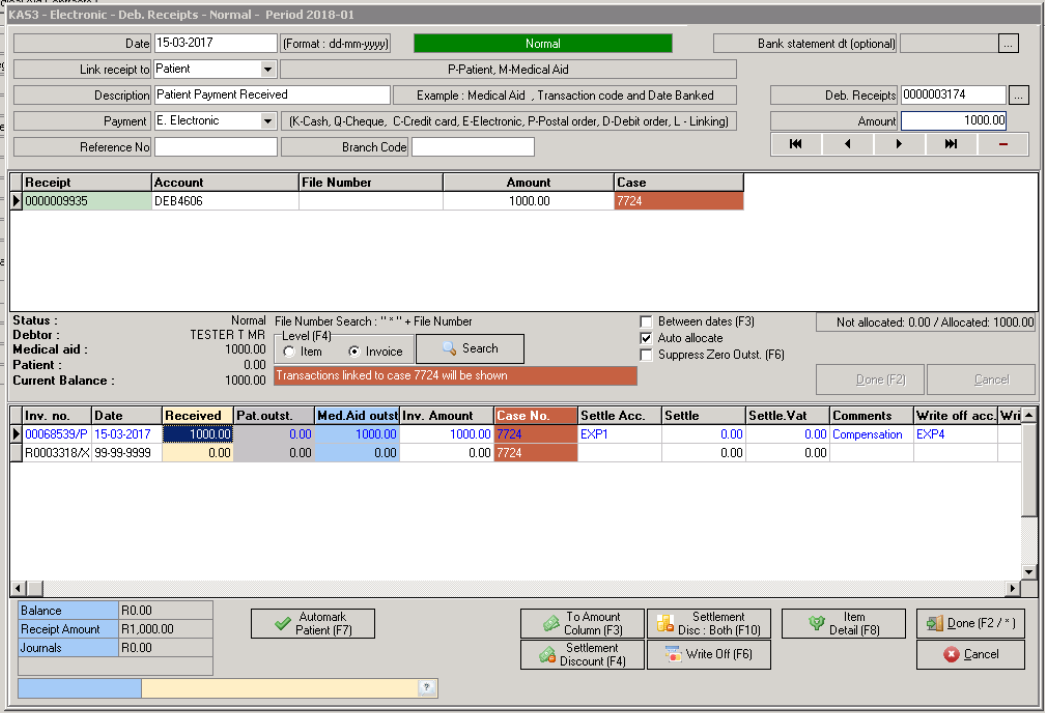Open the Deb. Receipts browse ellipsis

(x=1018, y=95)
